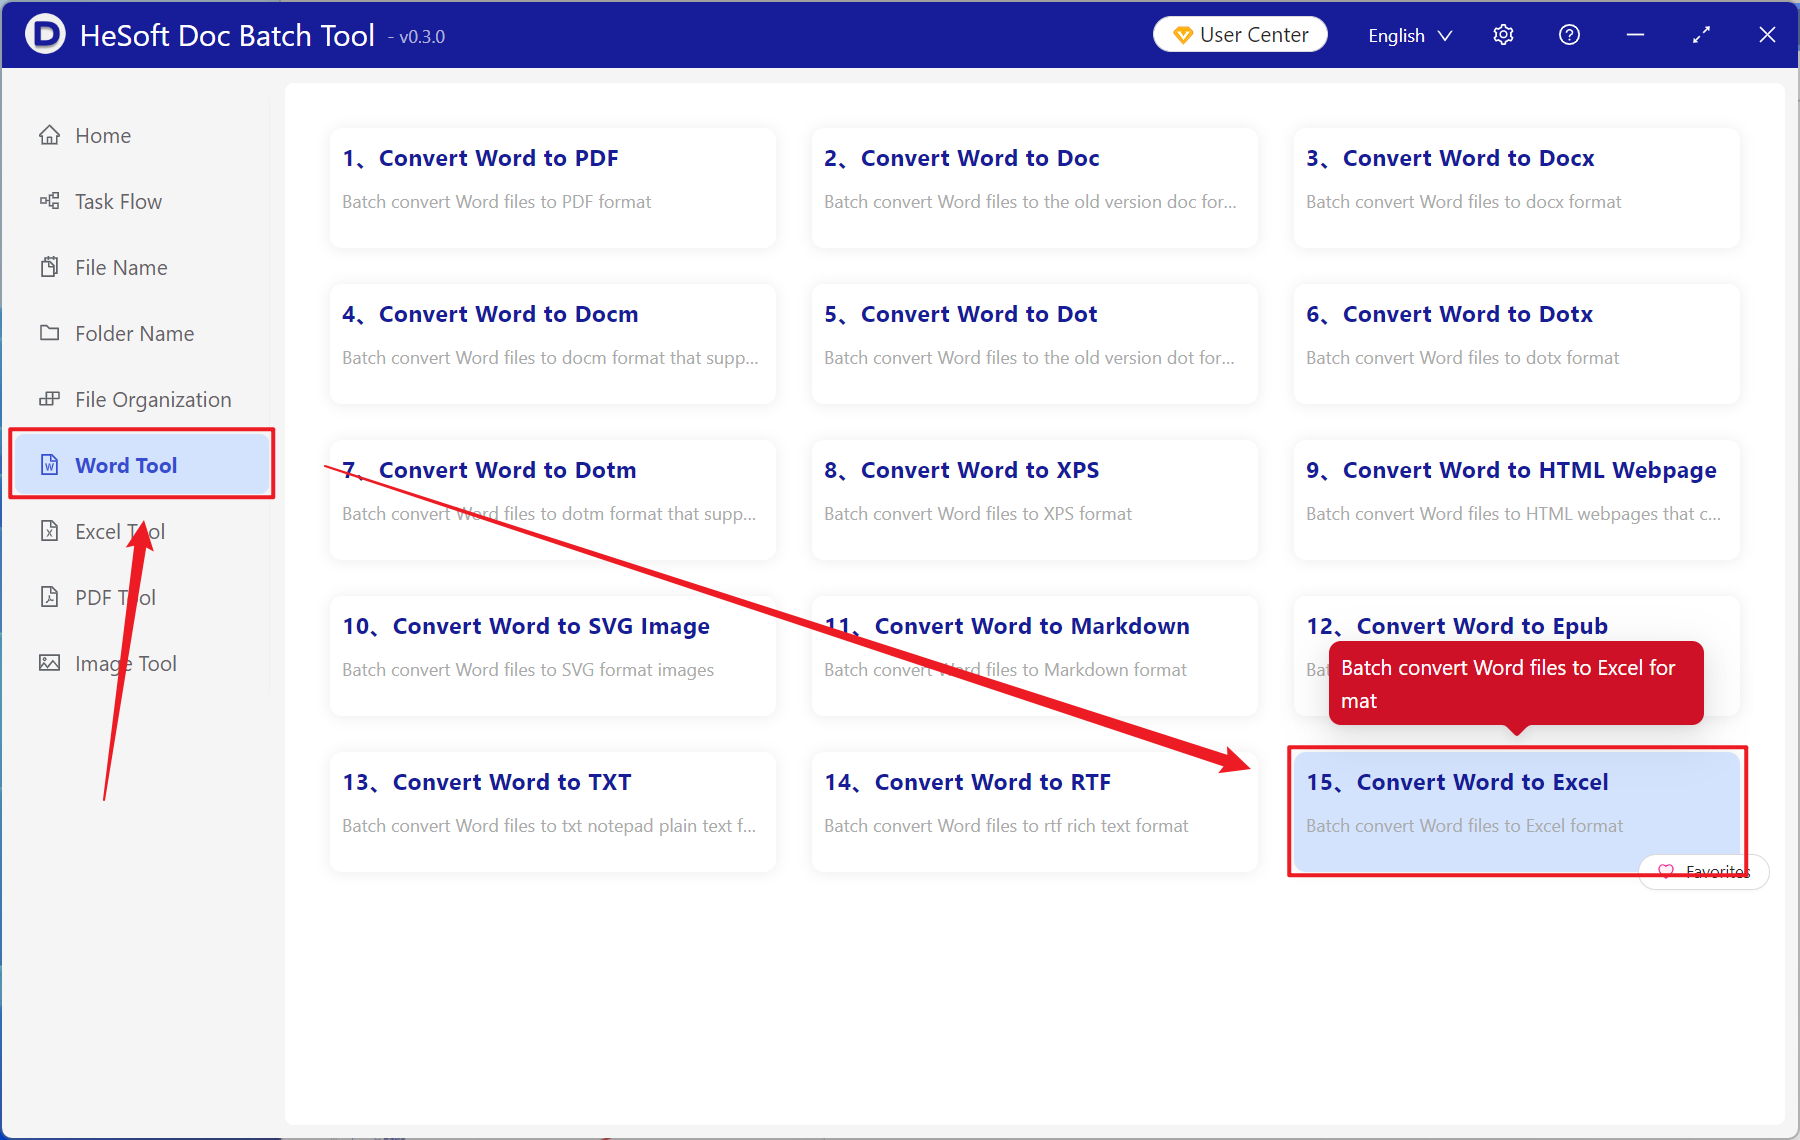Go to Home in sidebar

(141, 135)
